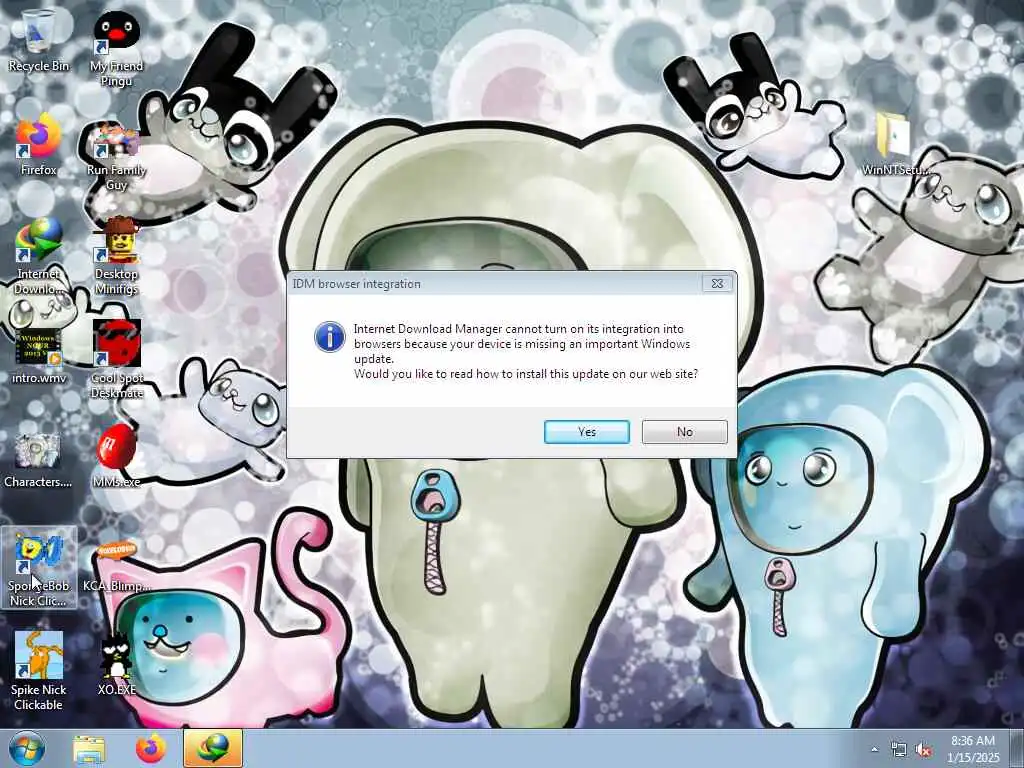Select the KCA Blimp desktop icon
The image size is (1024, 768).
click(116, 567)
